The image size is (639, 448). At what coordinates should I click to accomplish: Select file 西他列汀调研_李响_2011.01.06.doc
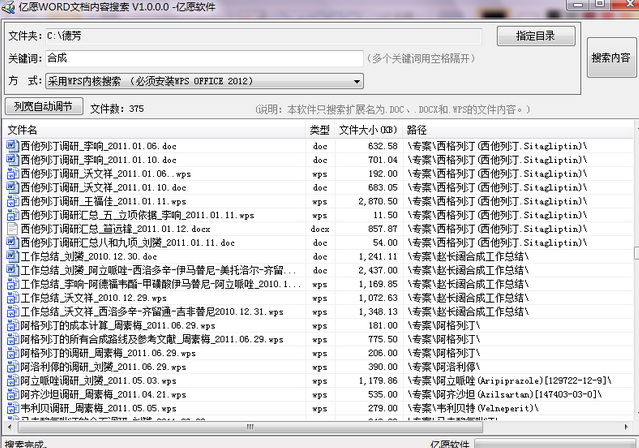click(x=99, y=146)
